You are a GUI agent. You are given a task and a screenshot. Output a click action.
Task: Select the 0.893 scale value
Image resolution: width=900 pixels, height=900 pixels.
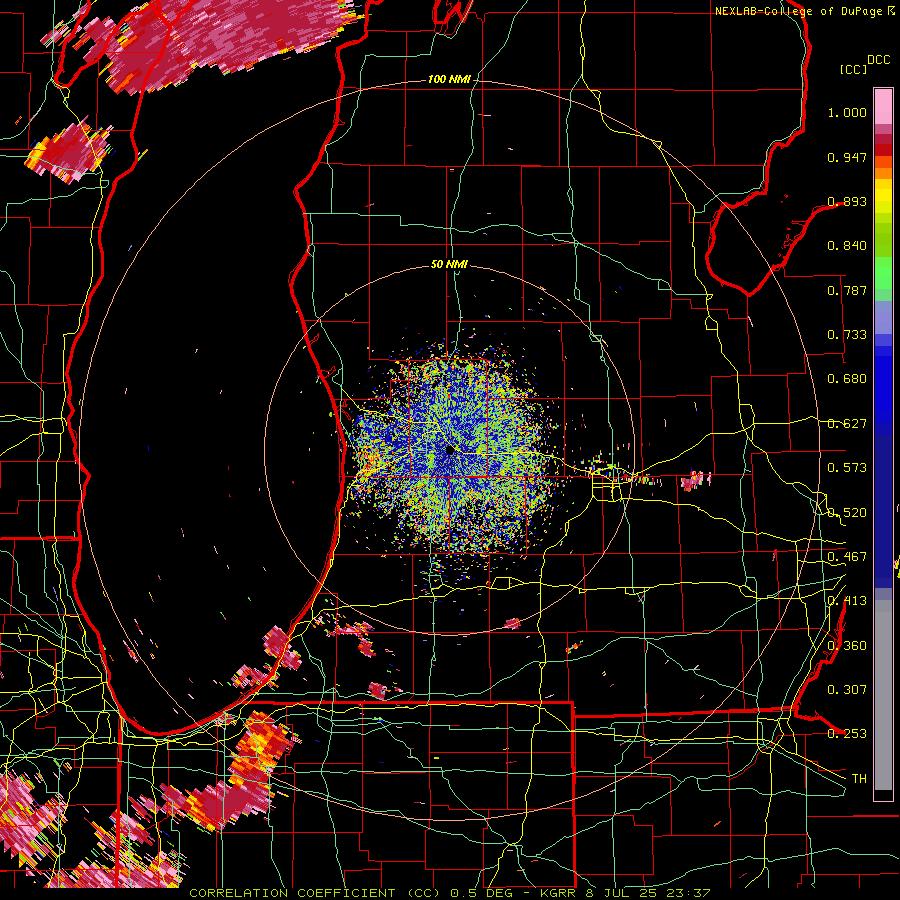847,201
